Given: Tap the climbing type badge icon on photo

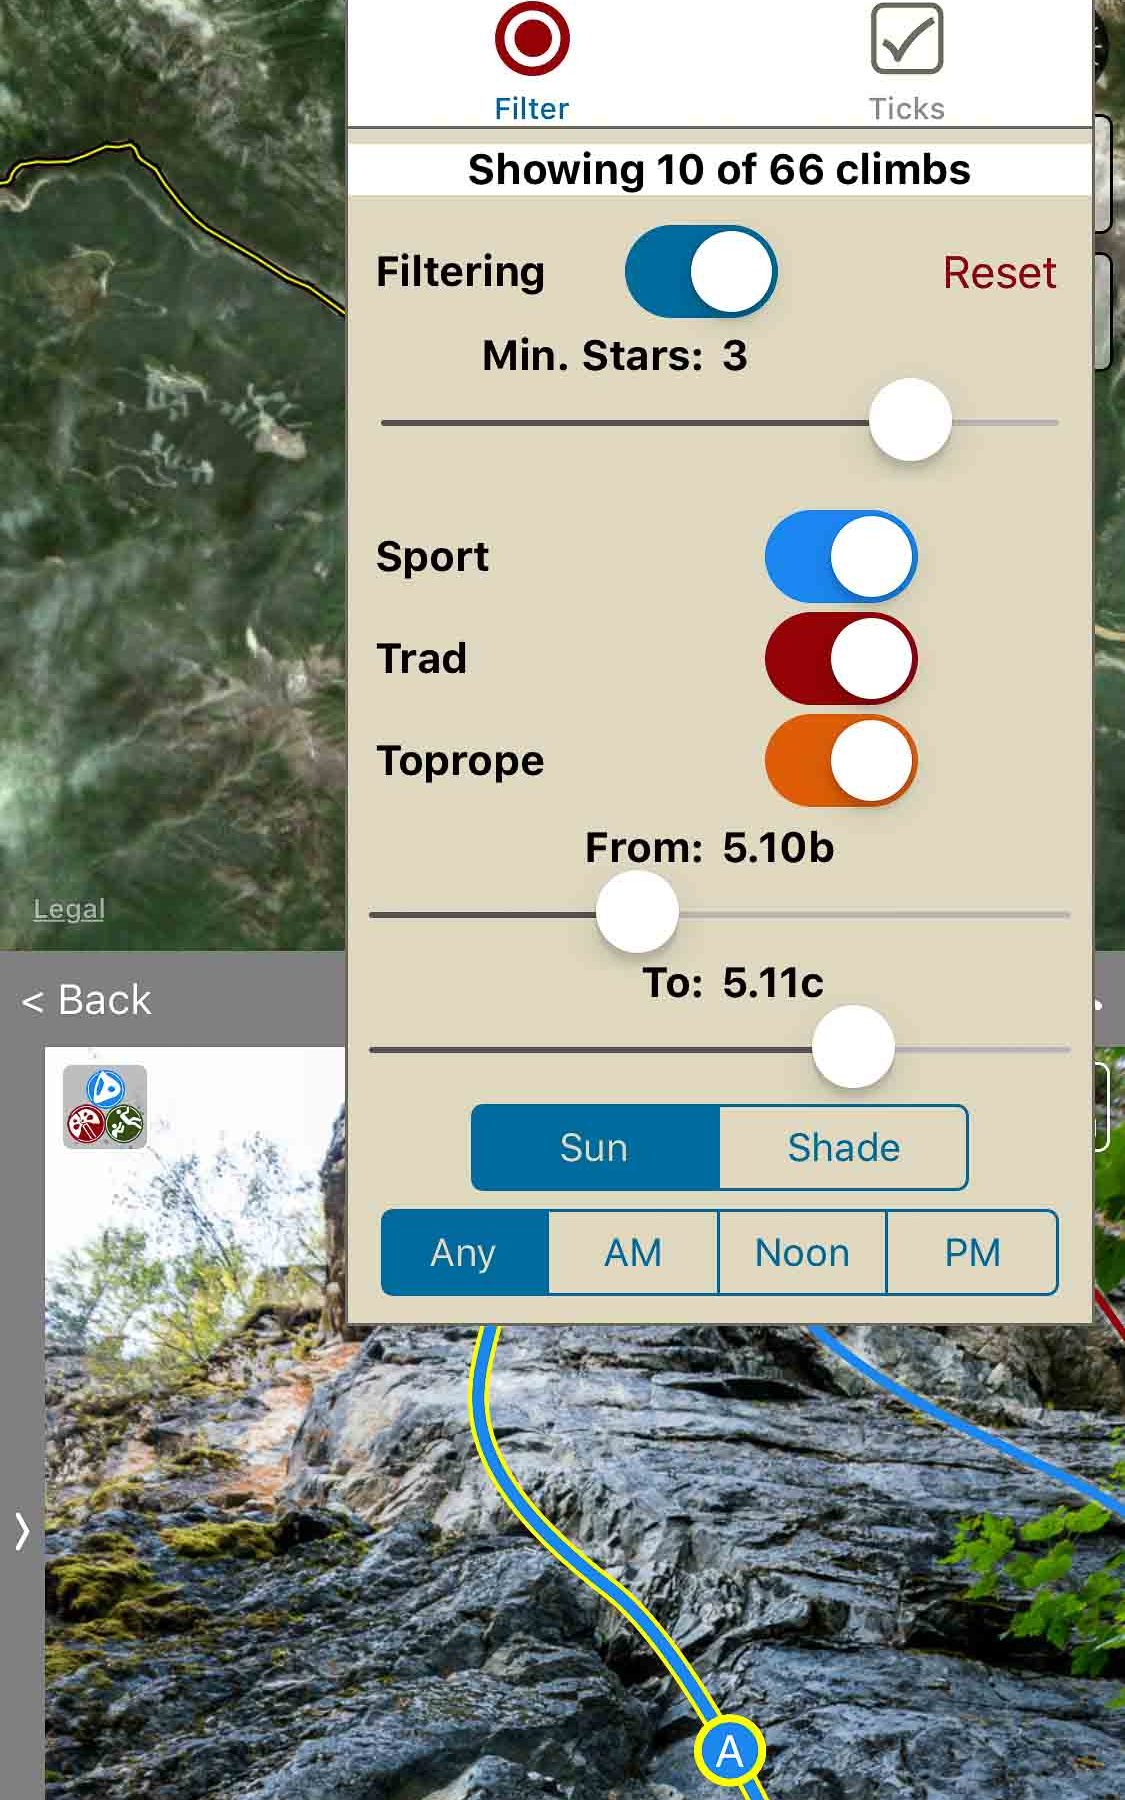Looking at the screenshot, I should 105,1106.
